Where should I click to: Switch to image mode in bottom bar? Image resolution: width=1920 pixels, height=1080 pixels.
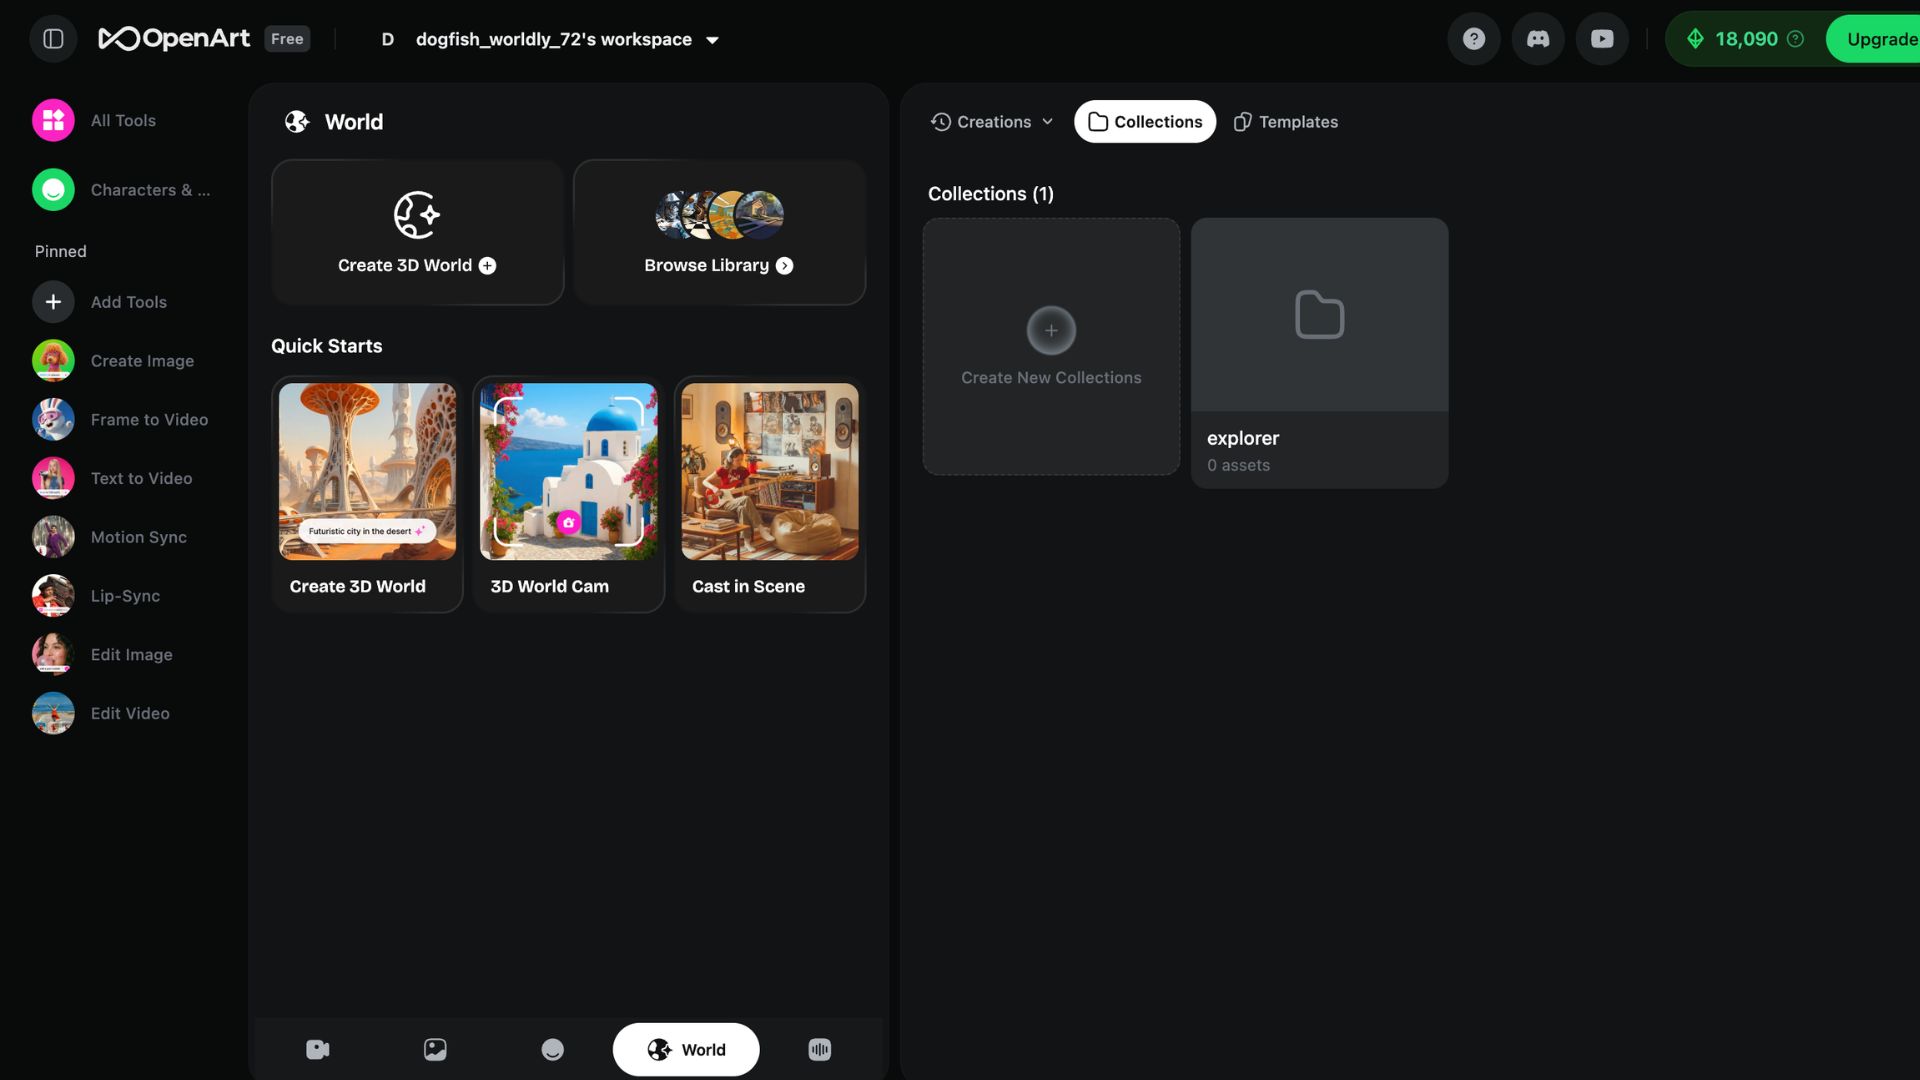435,1049
